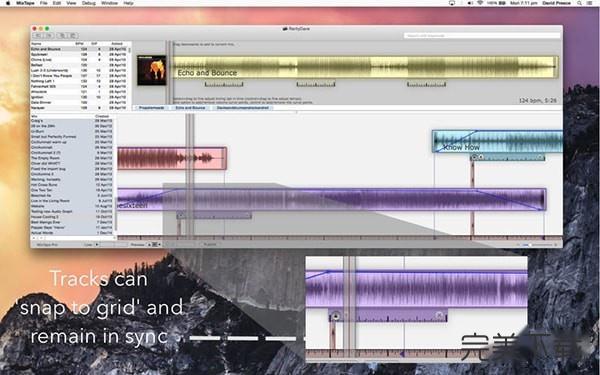
Task: Select the 'Nothing Left 1' track row
Action: pyautogui.click(x=79, y=81)
